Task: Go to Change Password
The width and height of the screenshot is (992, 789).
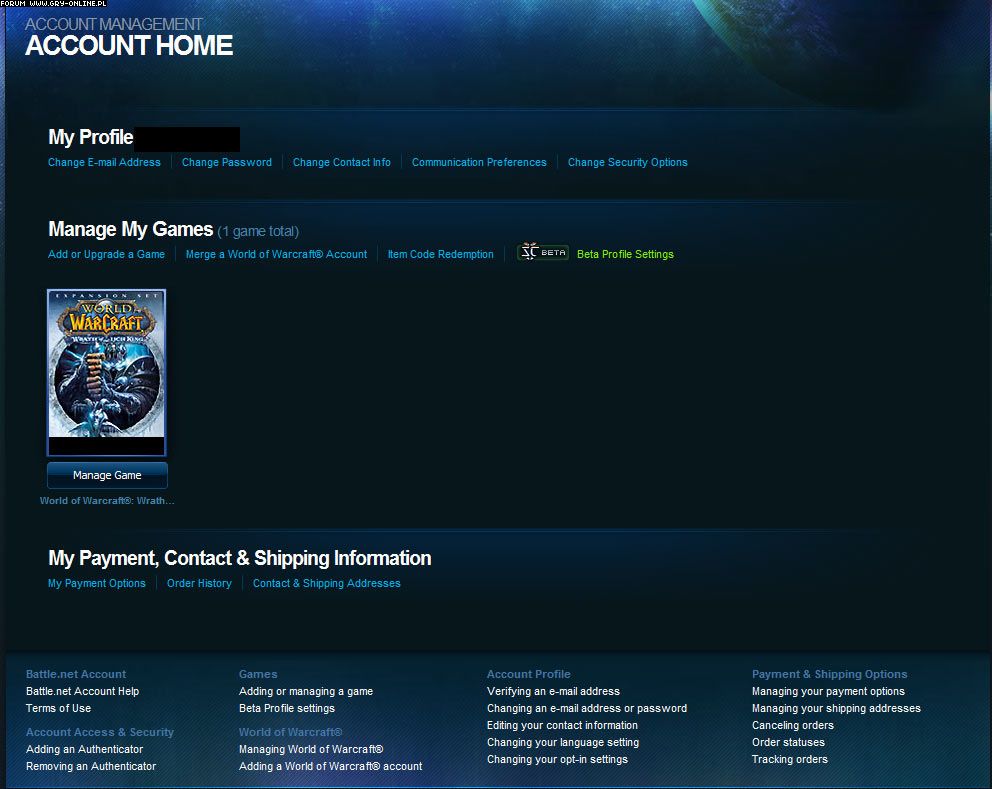Action: pyautogui.click(x=227, y=162)
